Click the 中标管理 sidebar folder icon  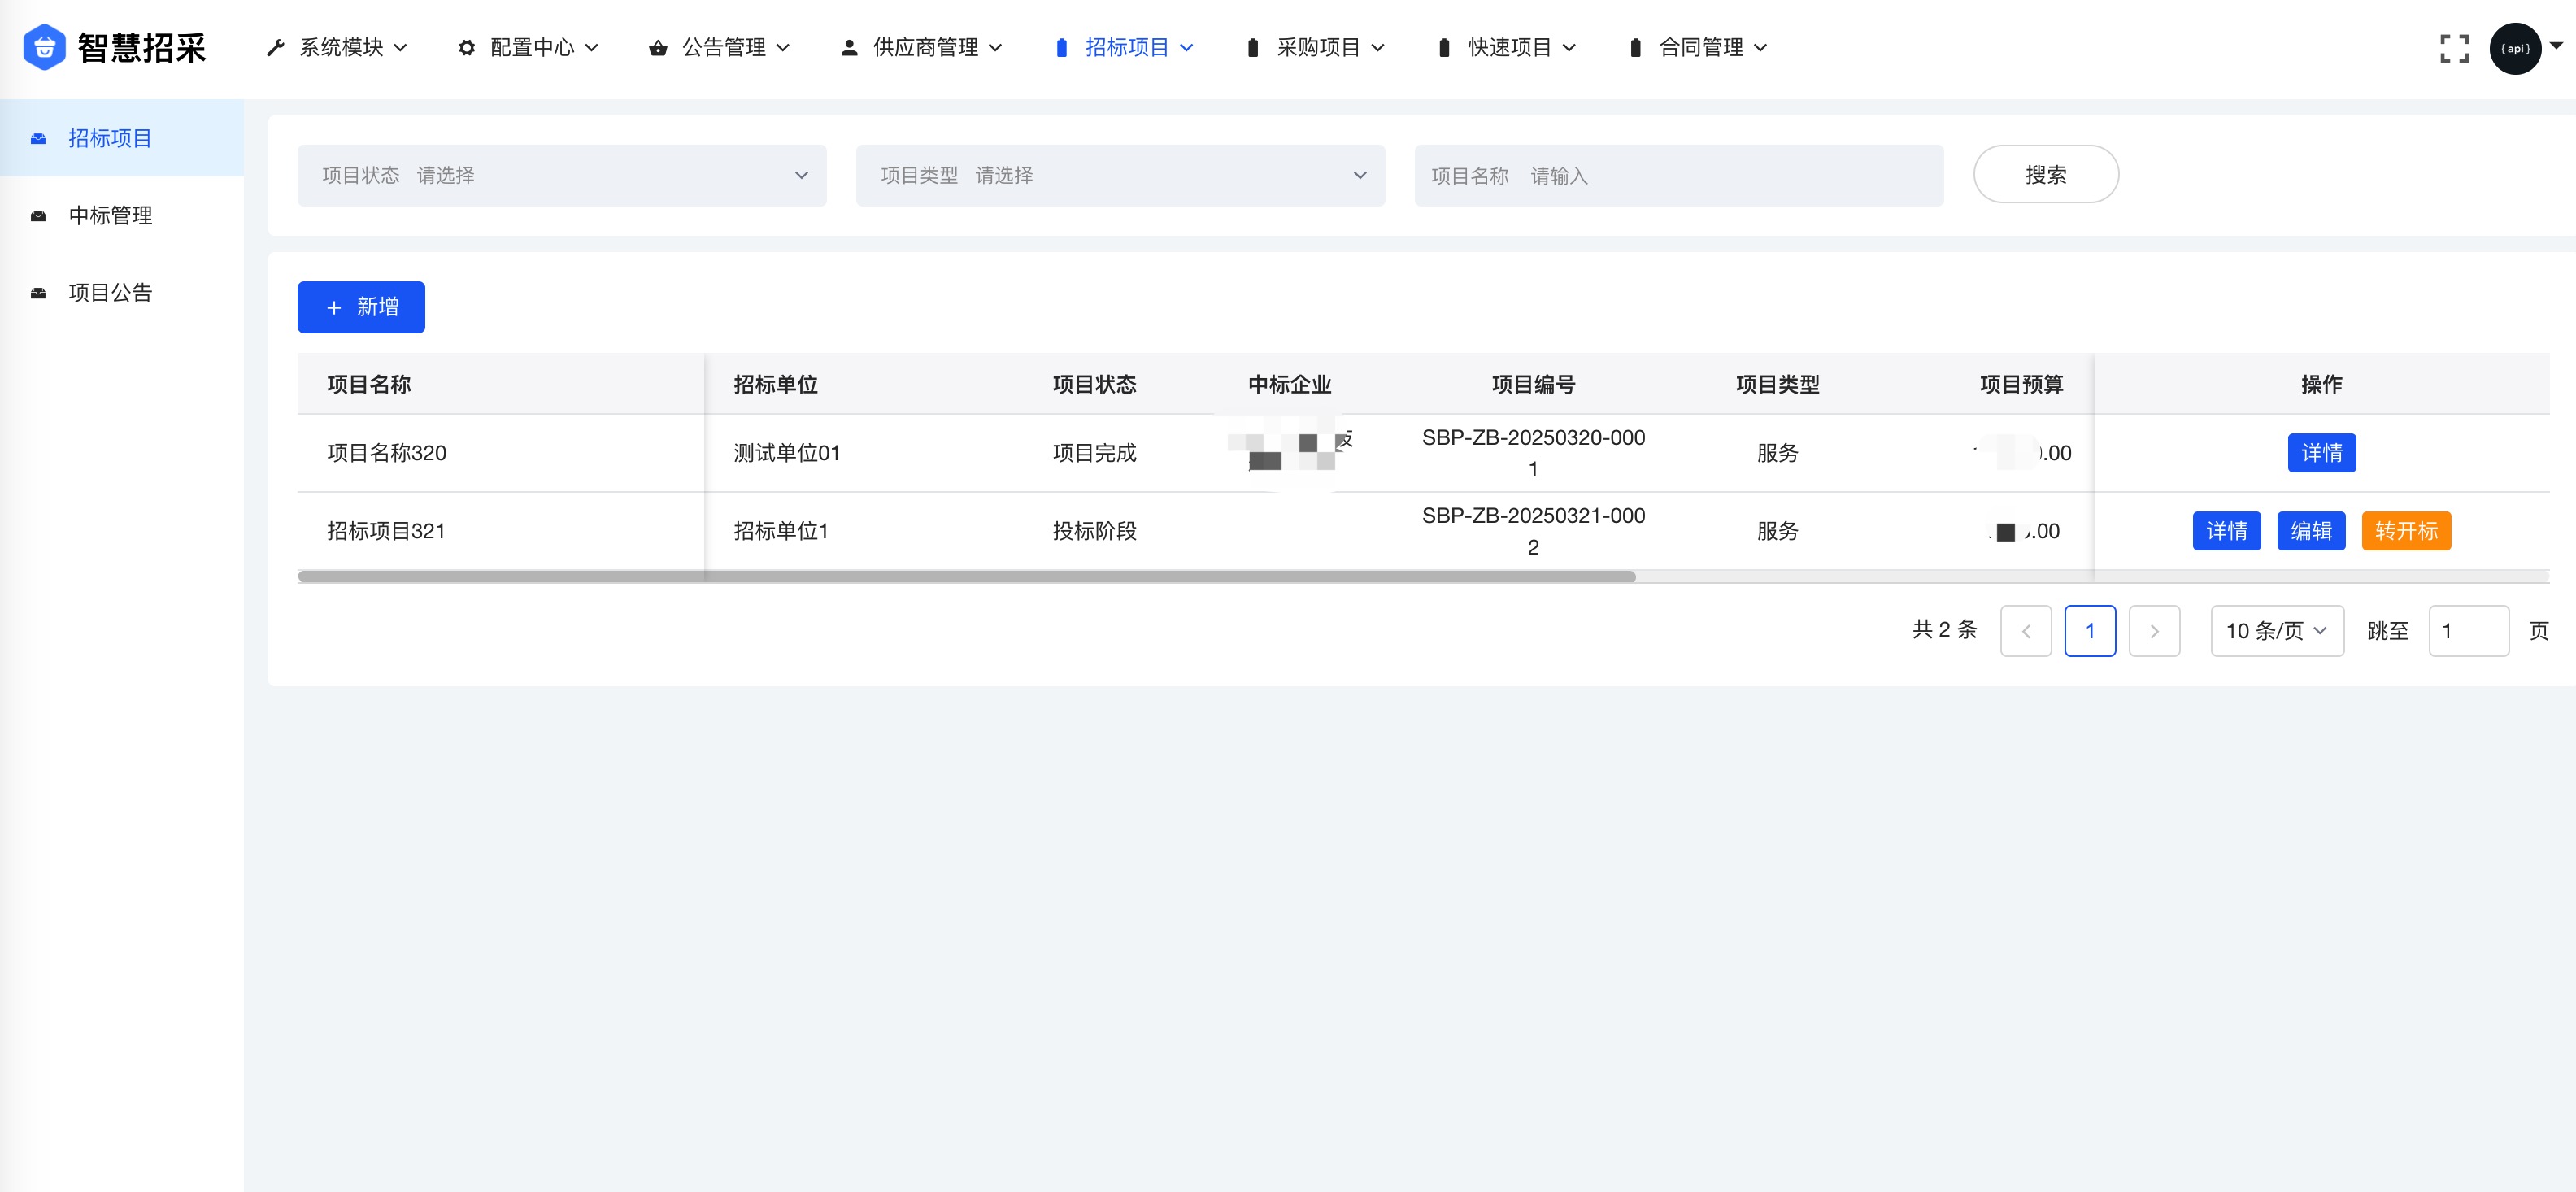37,215
